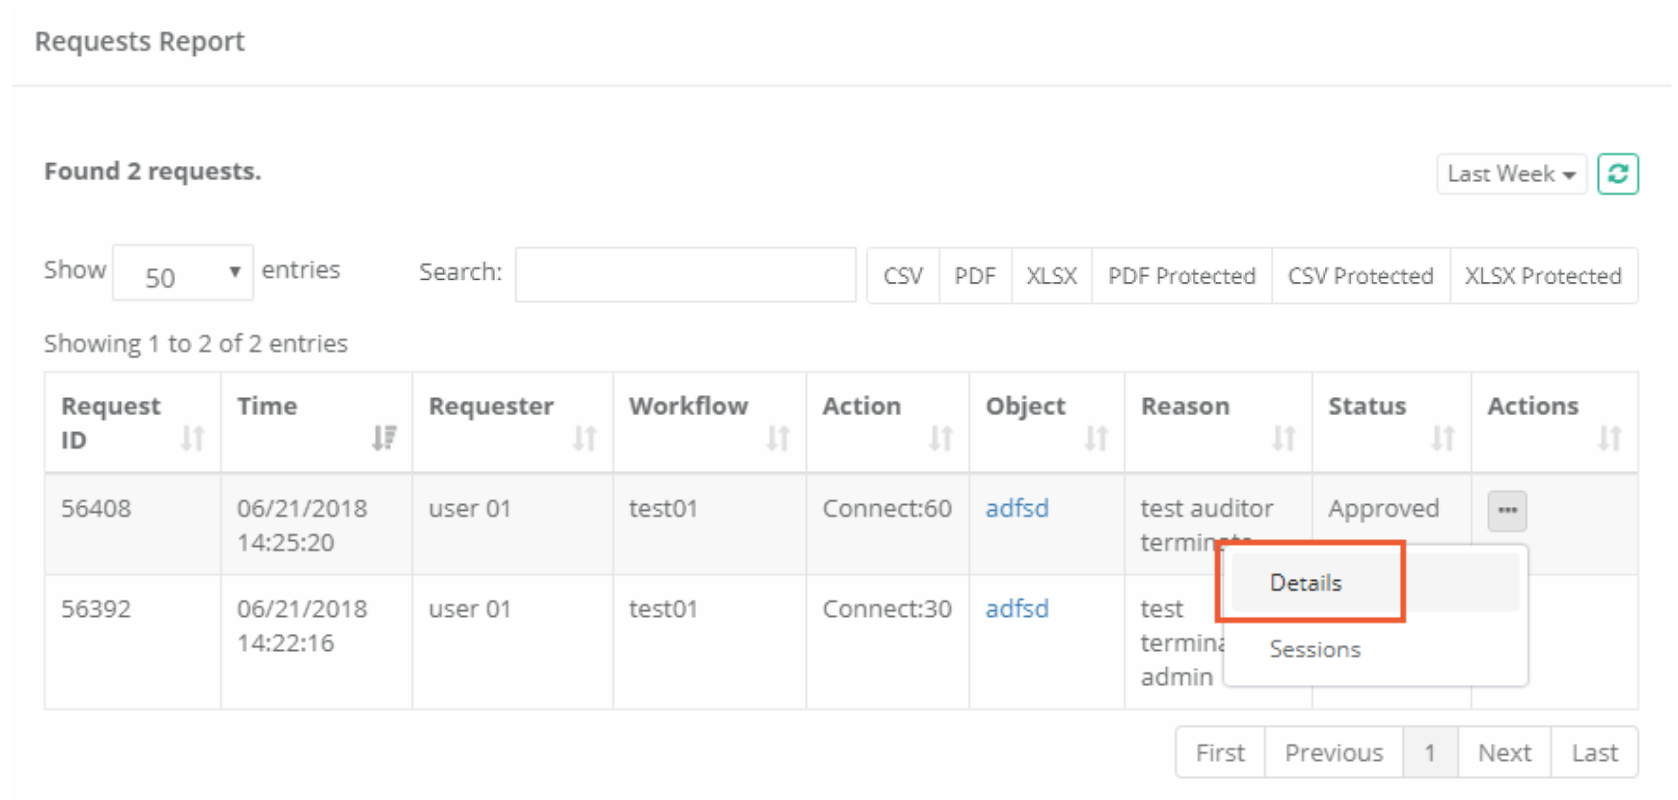
Task: Export the report as CSV
Action: pos(902,276)
